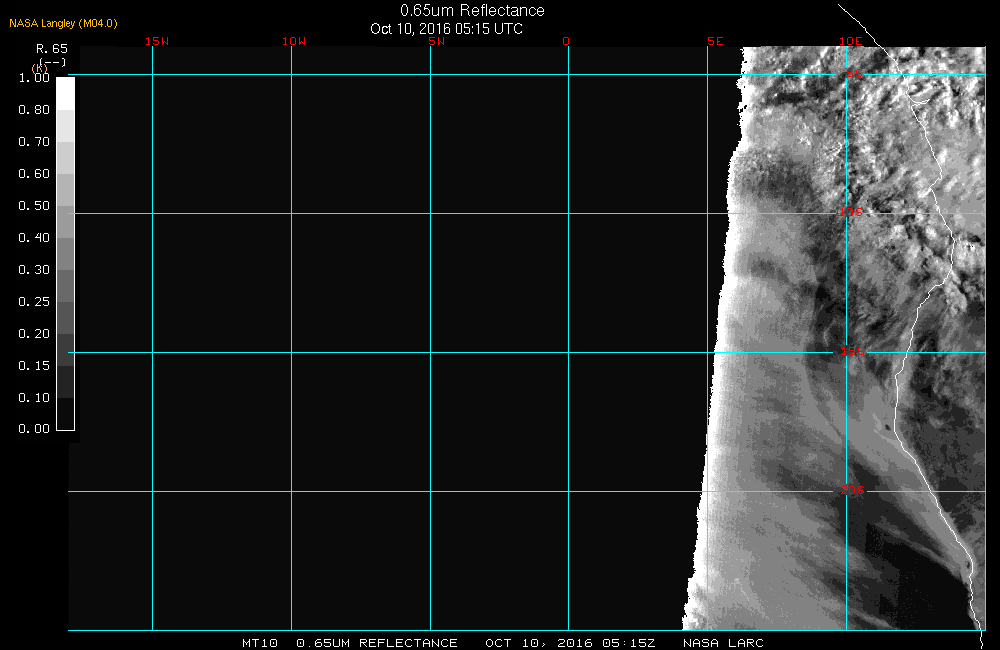Select the 0.65um Reflectance title text

click(472, 11)
